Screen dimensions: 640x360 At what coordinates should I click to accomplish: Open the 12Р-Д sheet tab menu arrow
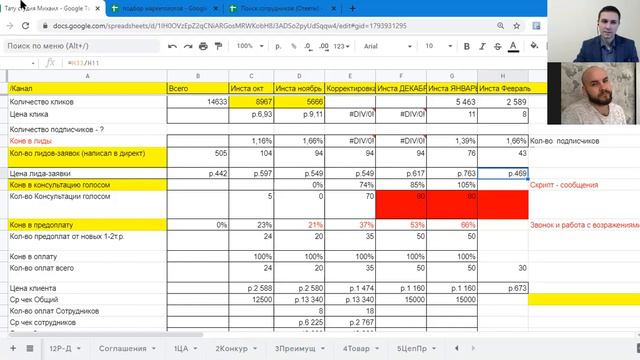point(79,348)
